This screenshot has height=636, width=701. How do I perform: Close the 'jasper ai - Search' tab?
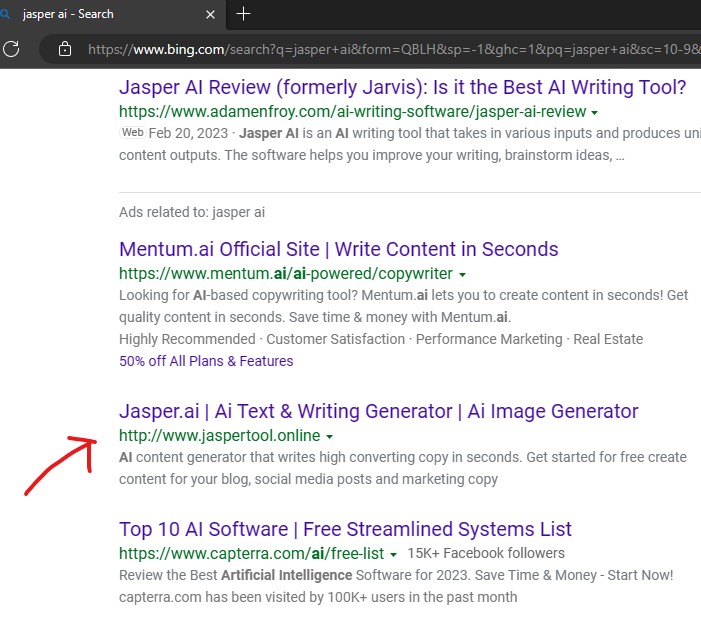pyautogui.click(x=210, y=14)
